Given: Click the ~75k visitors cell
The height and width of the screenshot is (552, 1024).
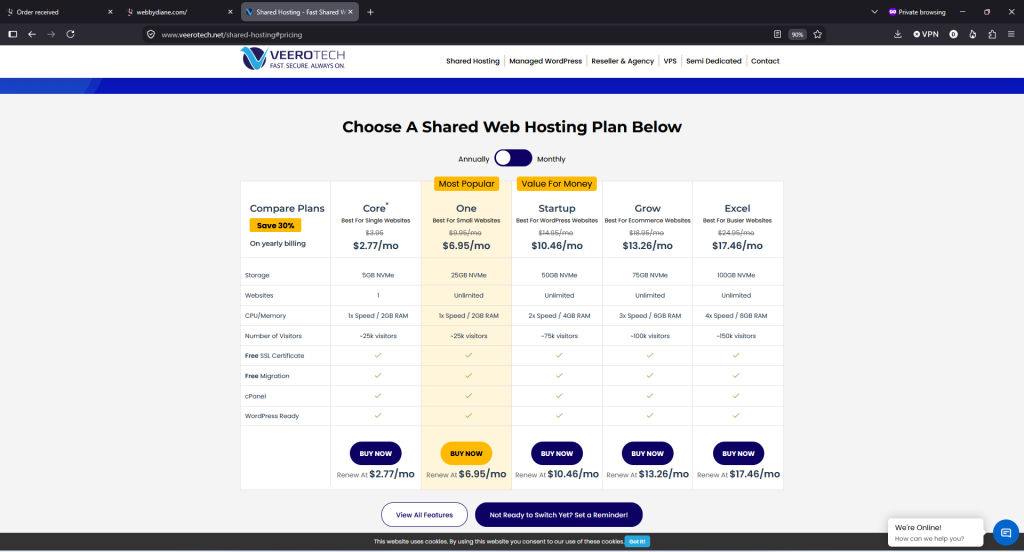Looking at the screenshot, I should pos(559,336).
